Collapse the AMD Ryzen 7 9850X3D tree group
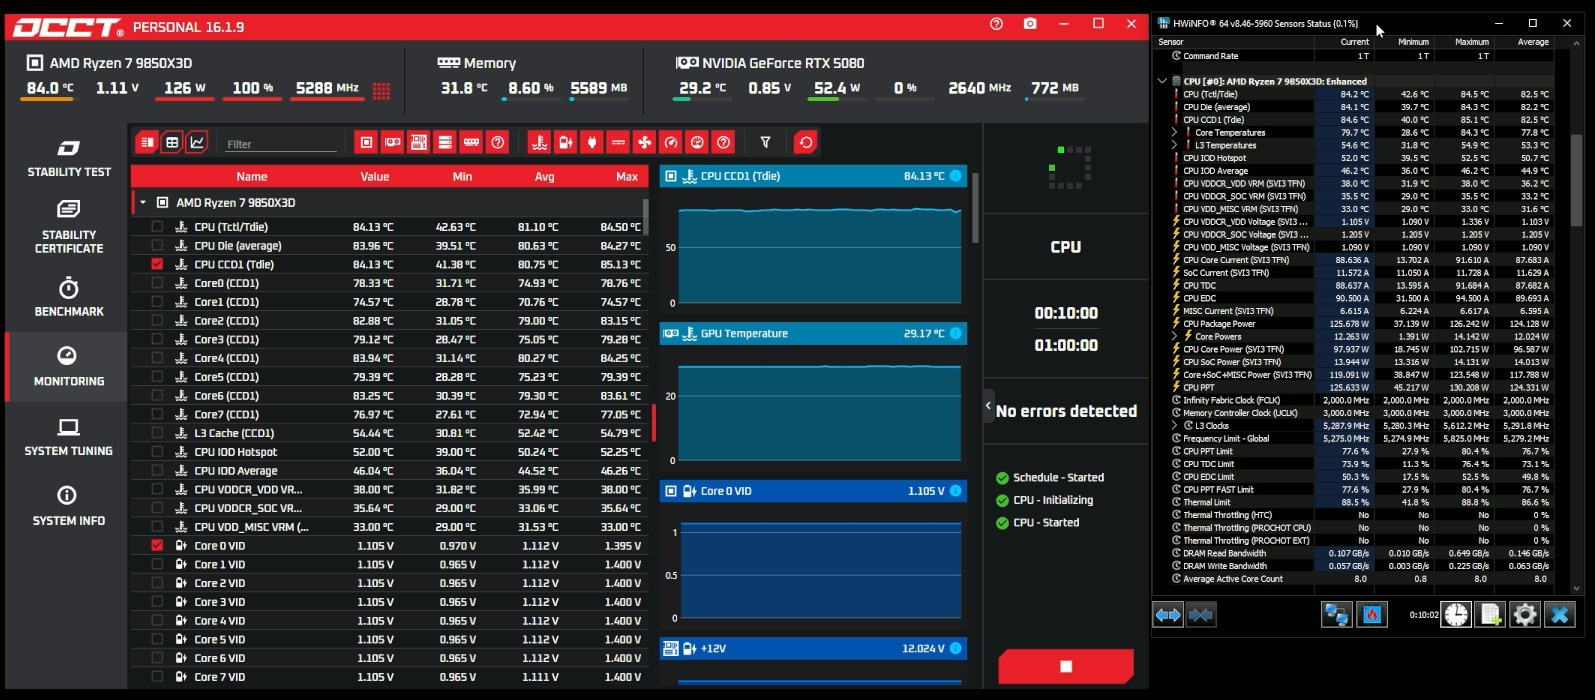This screenshot has width=1595, height=700. tap(143, 203)
